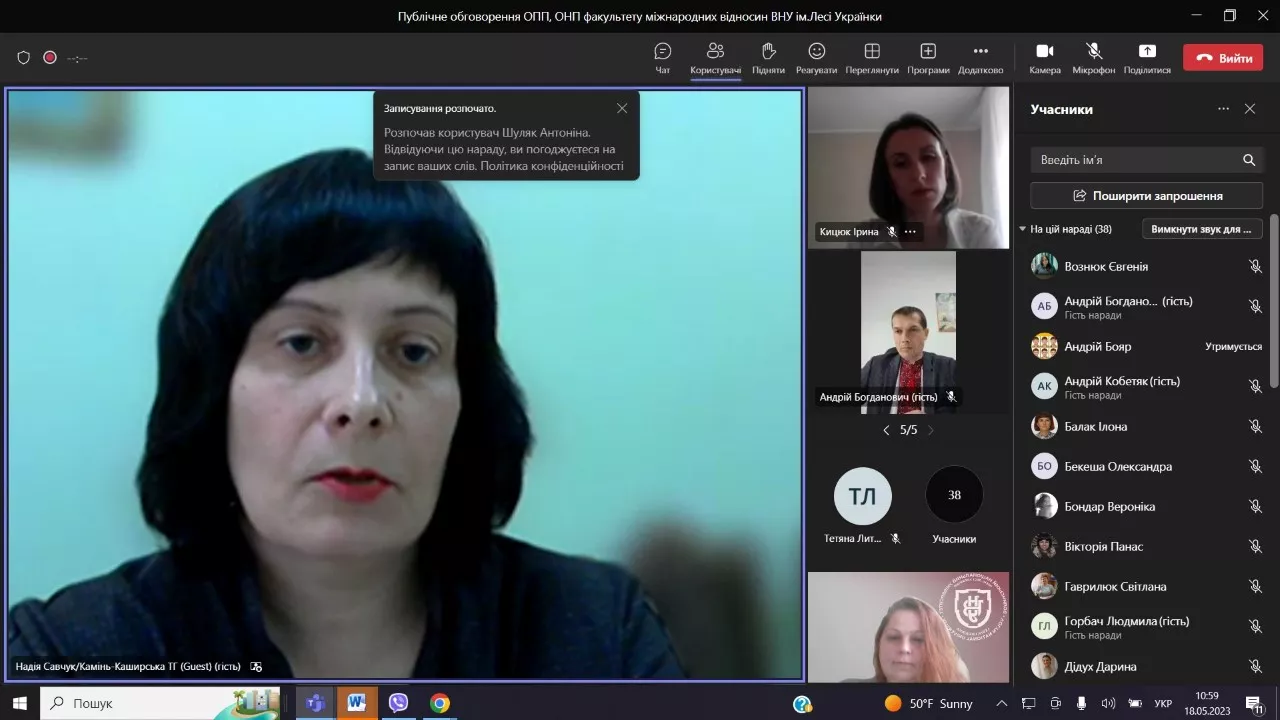
Task: Open participants panel more options menu
Action: (1223, 109)
